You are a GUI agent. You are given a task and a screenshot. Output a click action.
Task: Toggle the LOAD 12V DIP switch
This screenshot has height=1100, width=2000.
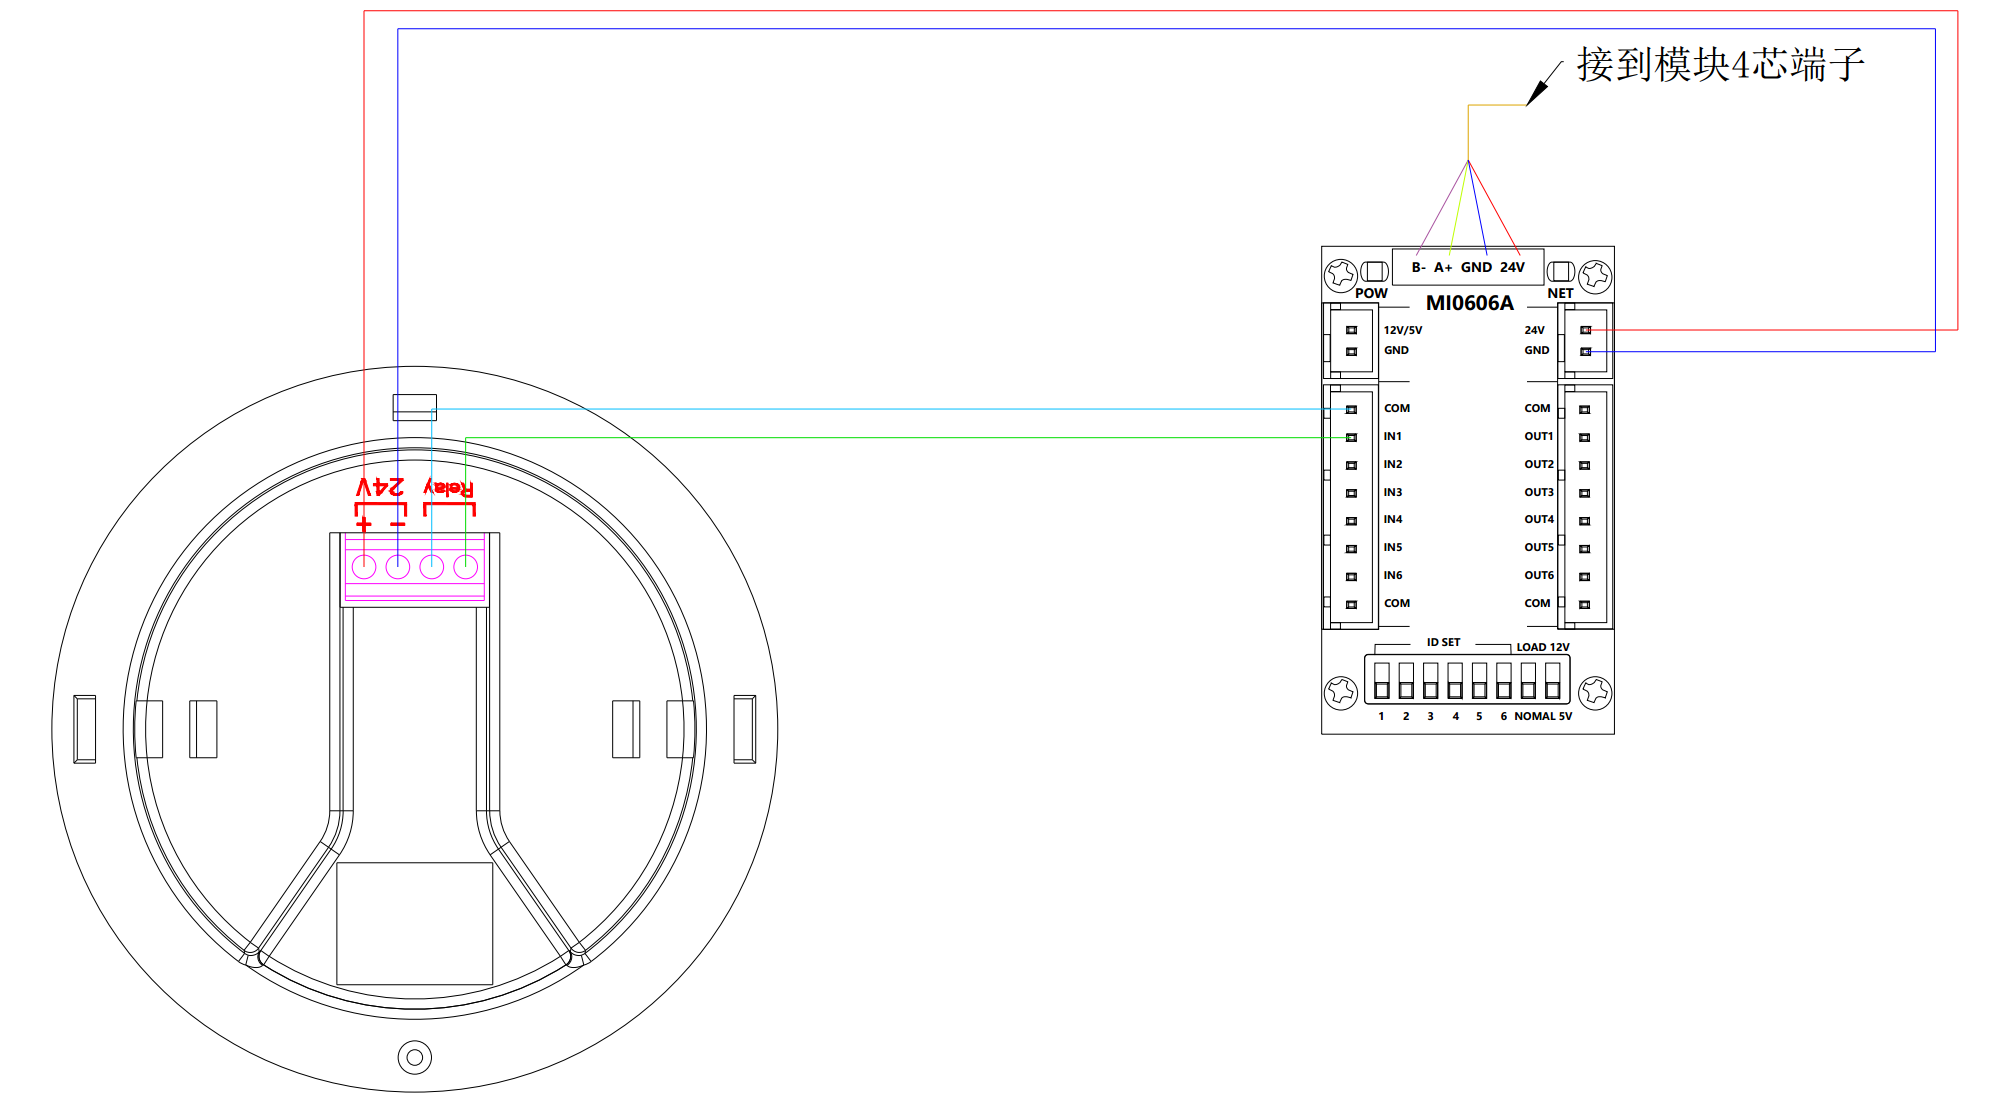1552,681
